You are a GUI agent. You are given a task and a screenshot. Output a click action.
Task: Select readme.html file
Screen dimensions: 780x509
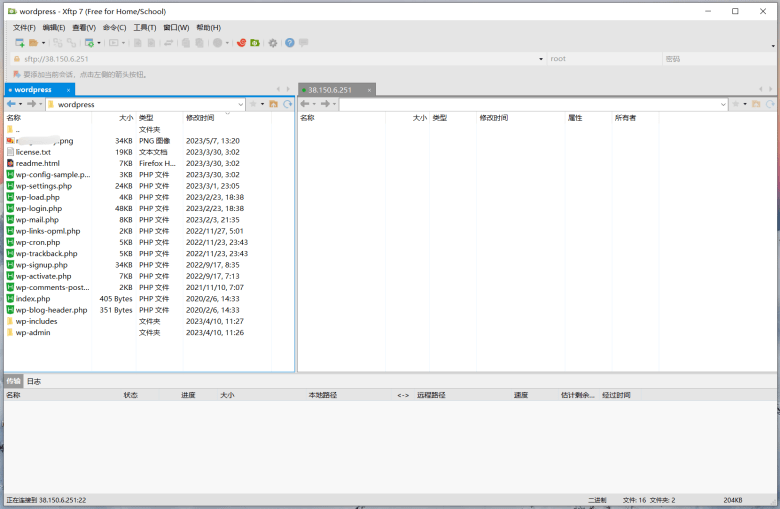coord(37,163)
